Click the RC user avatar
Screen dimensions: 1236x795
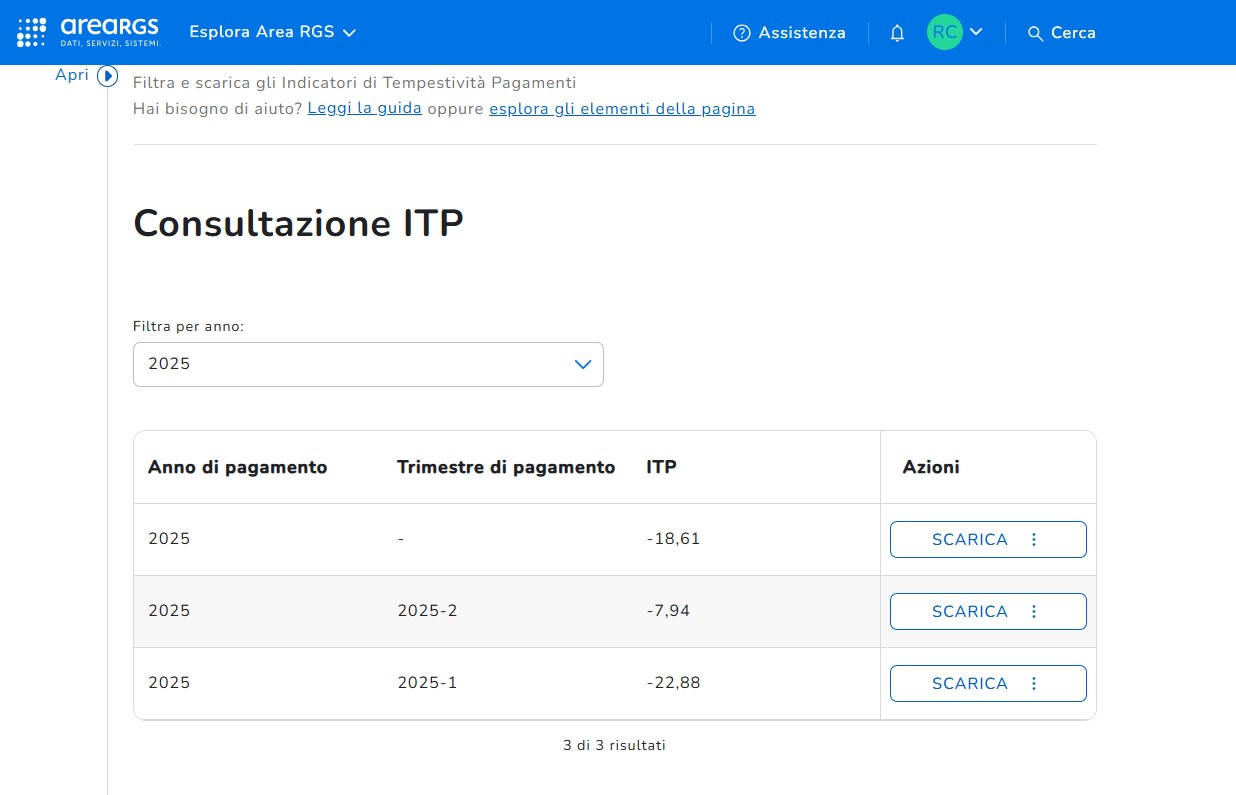(944, 32)
